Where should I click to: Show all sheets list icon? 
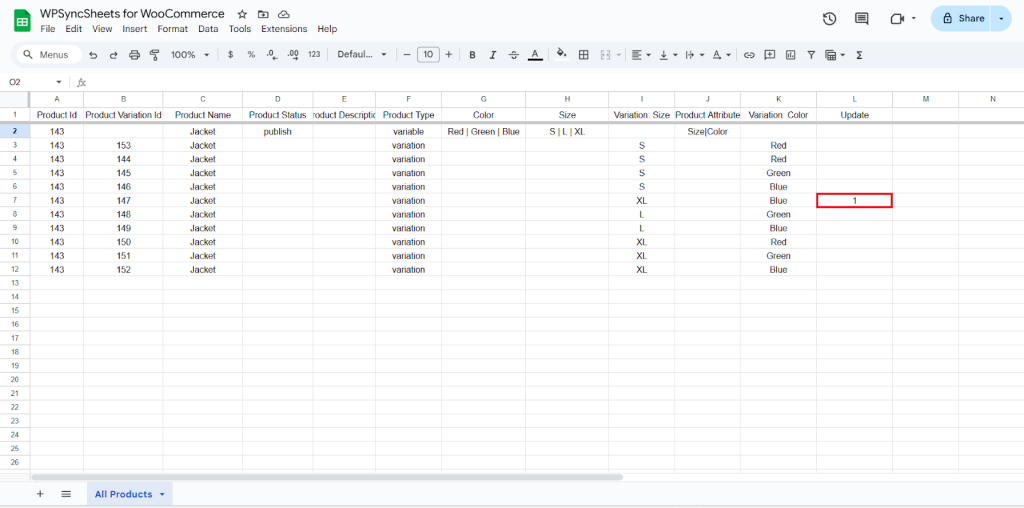click(66, 494)
